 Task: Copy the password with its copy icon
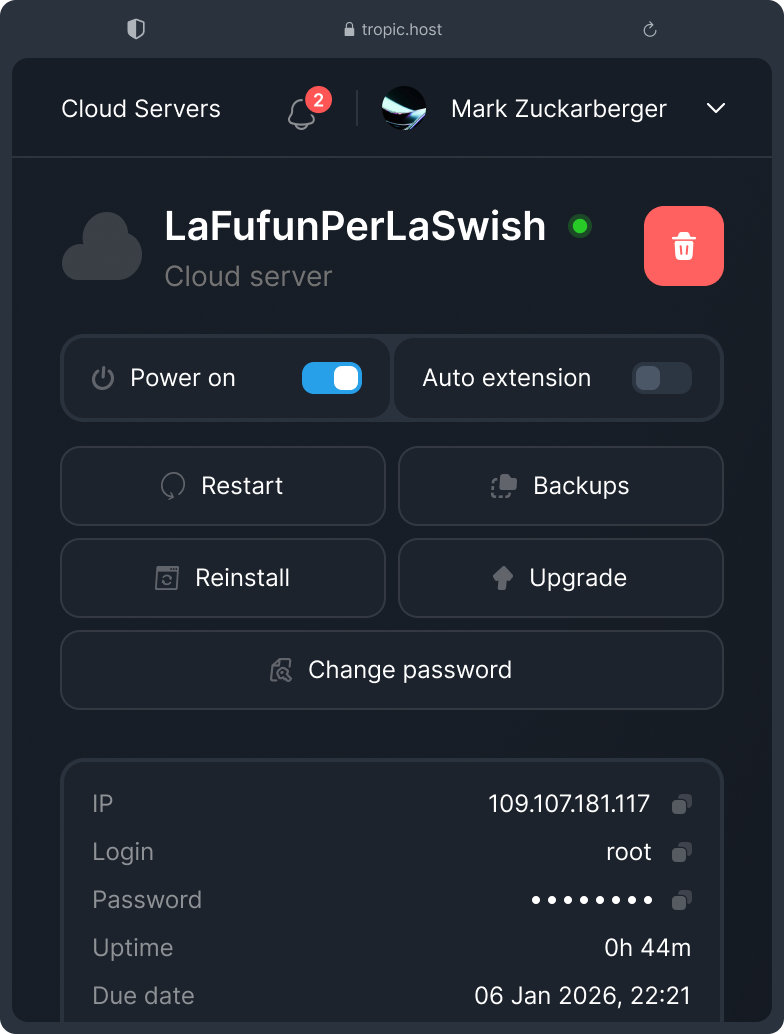pyautogui.click(x=683, y=900)
